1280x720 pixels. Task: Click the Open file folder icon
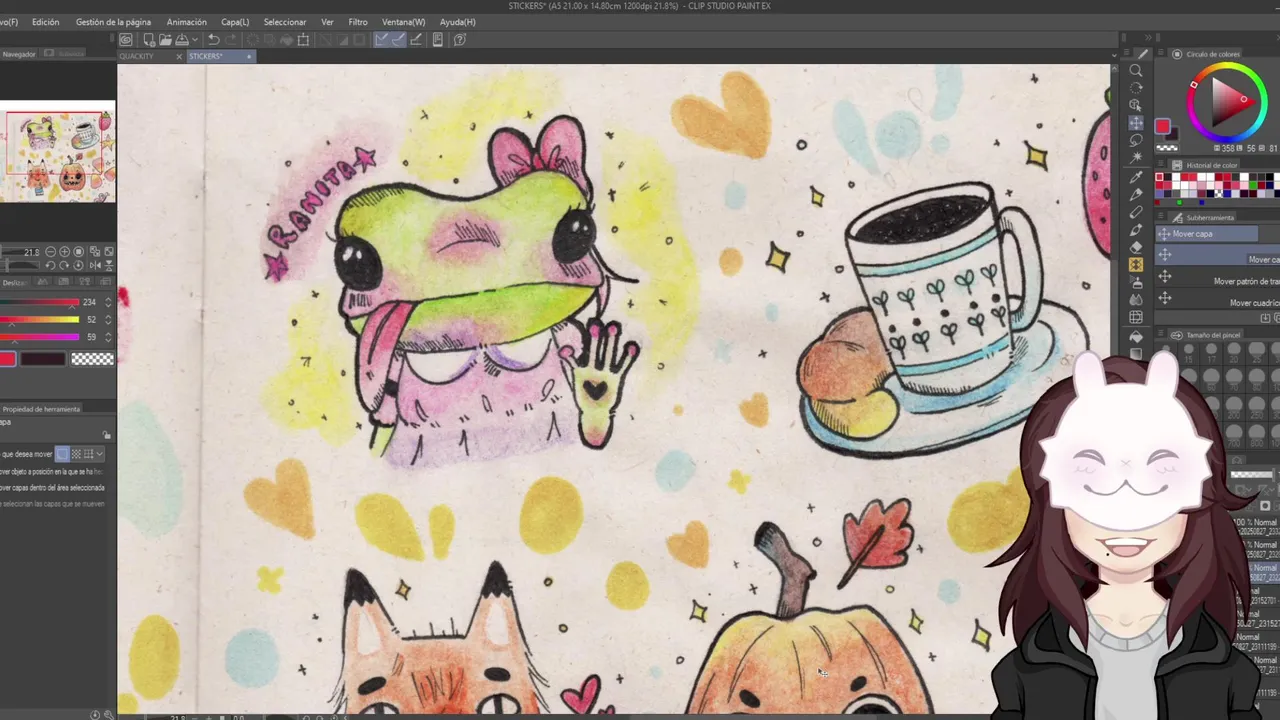coord(165,40)
